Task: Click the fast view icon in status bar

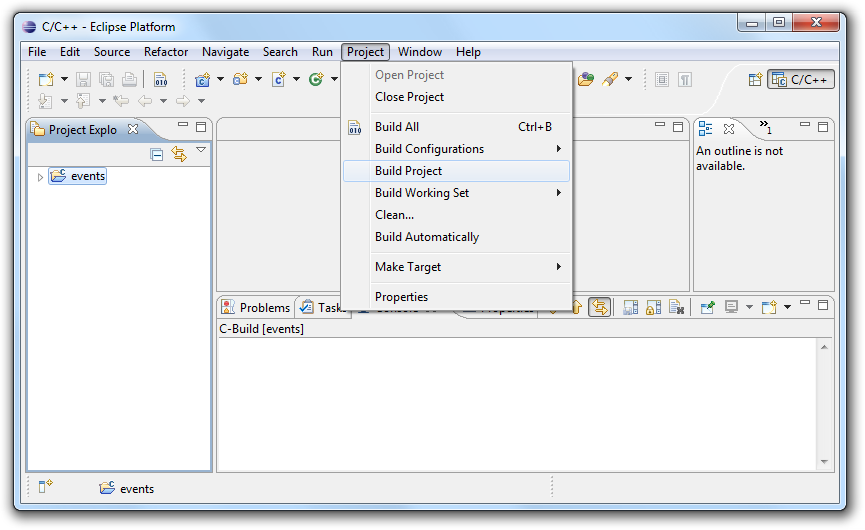Action: [x=46, y=486]
